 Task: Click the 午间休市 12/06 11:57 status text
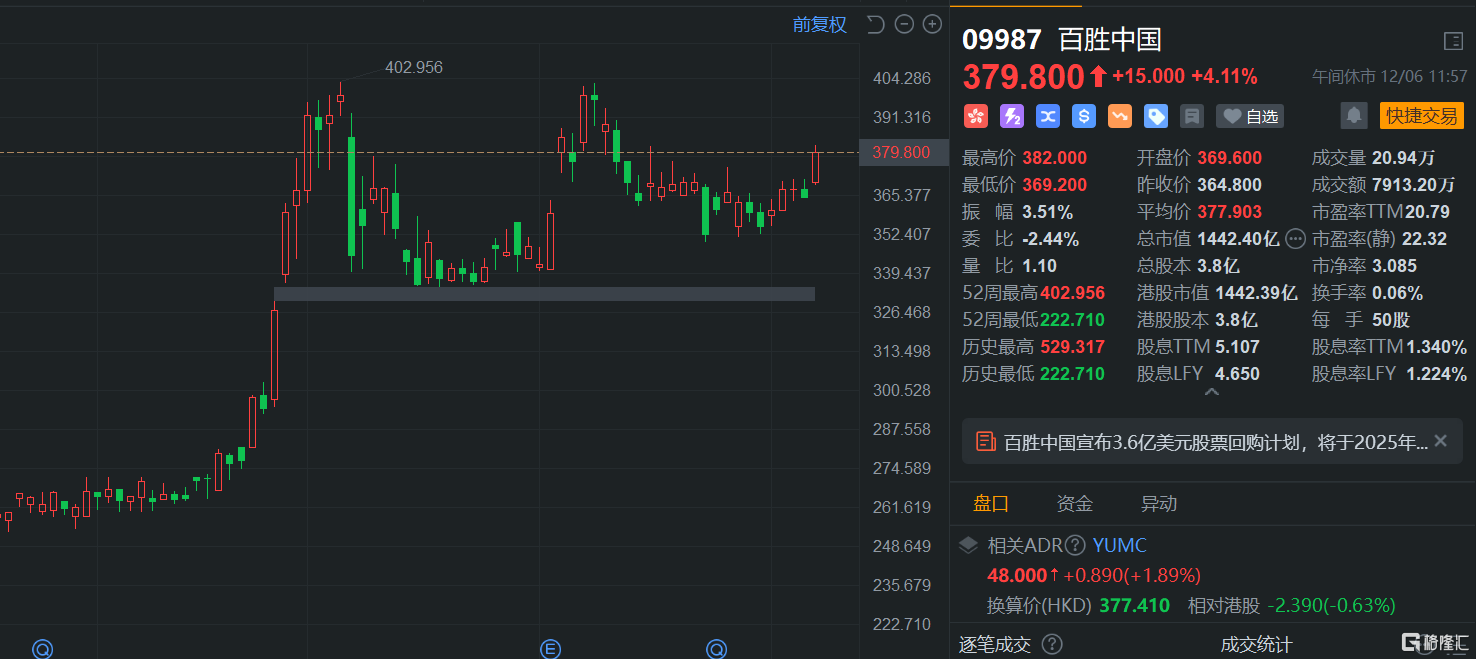point(1390,76)
